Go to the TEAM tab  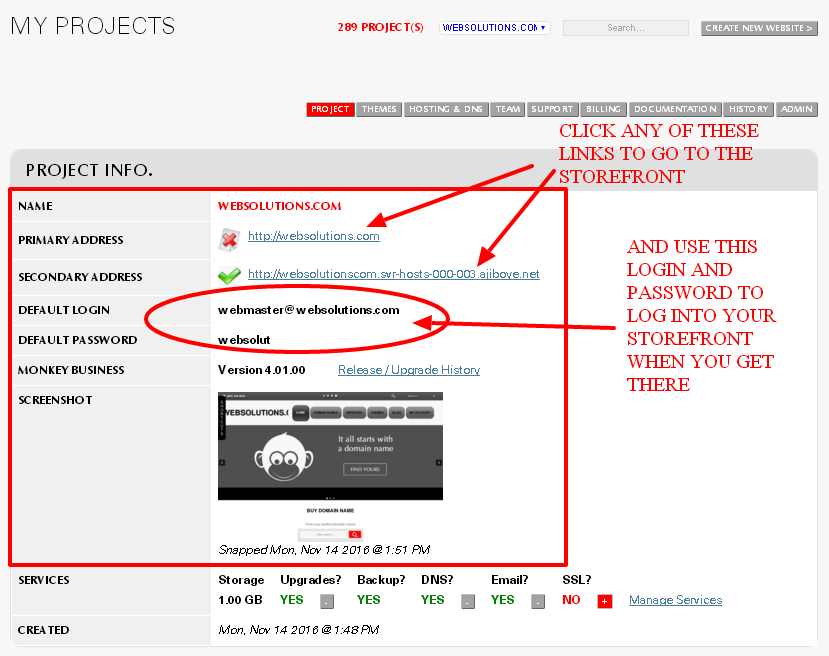[x=508, y=109]
